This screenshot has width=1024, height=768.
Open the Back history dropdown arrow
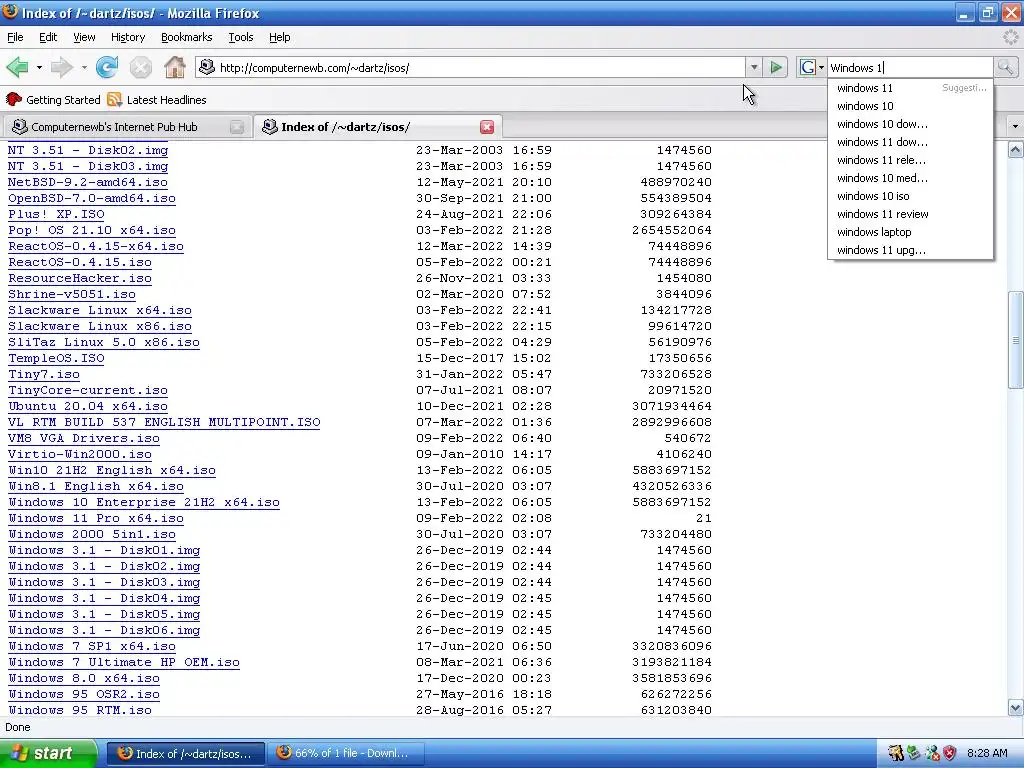pyautogui.click(x=39, y=67)
